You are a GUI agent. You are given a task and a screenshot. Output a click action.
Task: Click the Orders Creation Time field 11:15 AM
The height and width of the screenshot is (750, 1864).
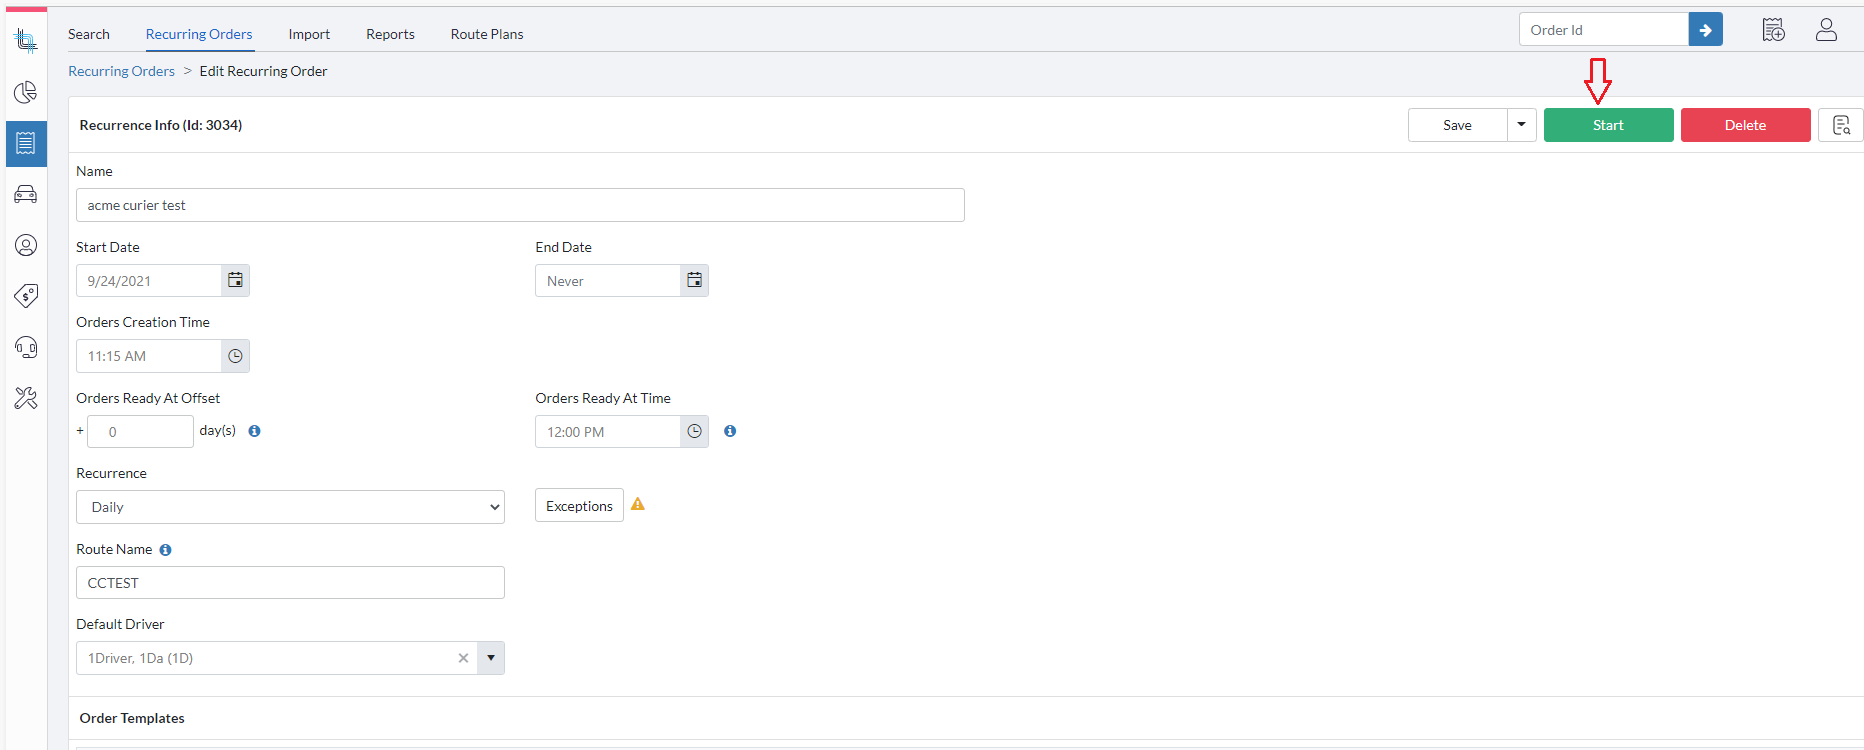(149, 356)
